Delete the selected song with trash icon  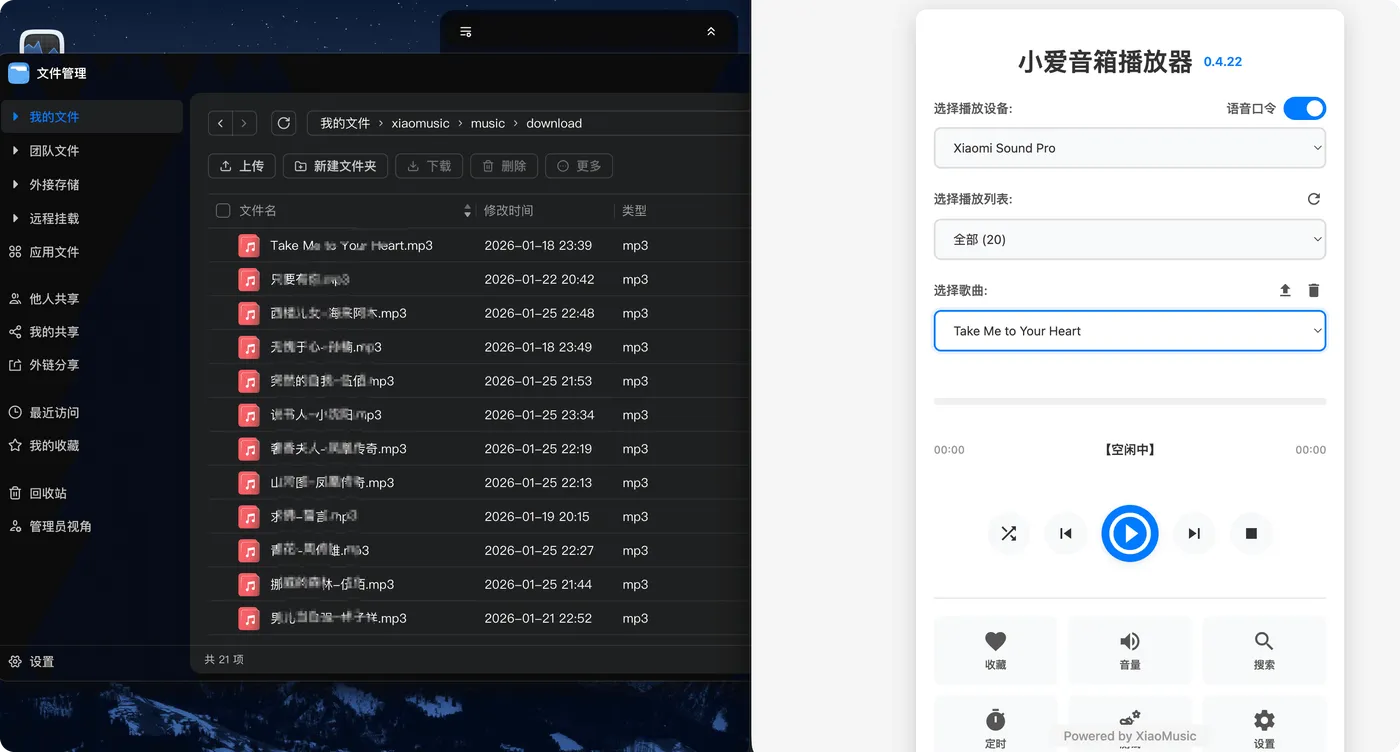pos(1314,290)
